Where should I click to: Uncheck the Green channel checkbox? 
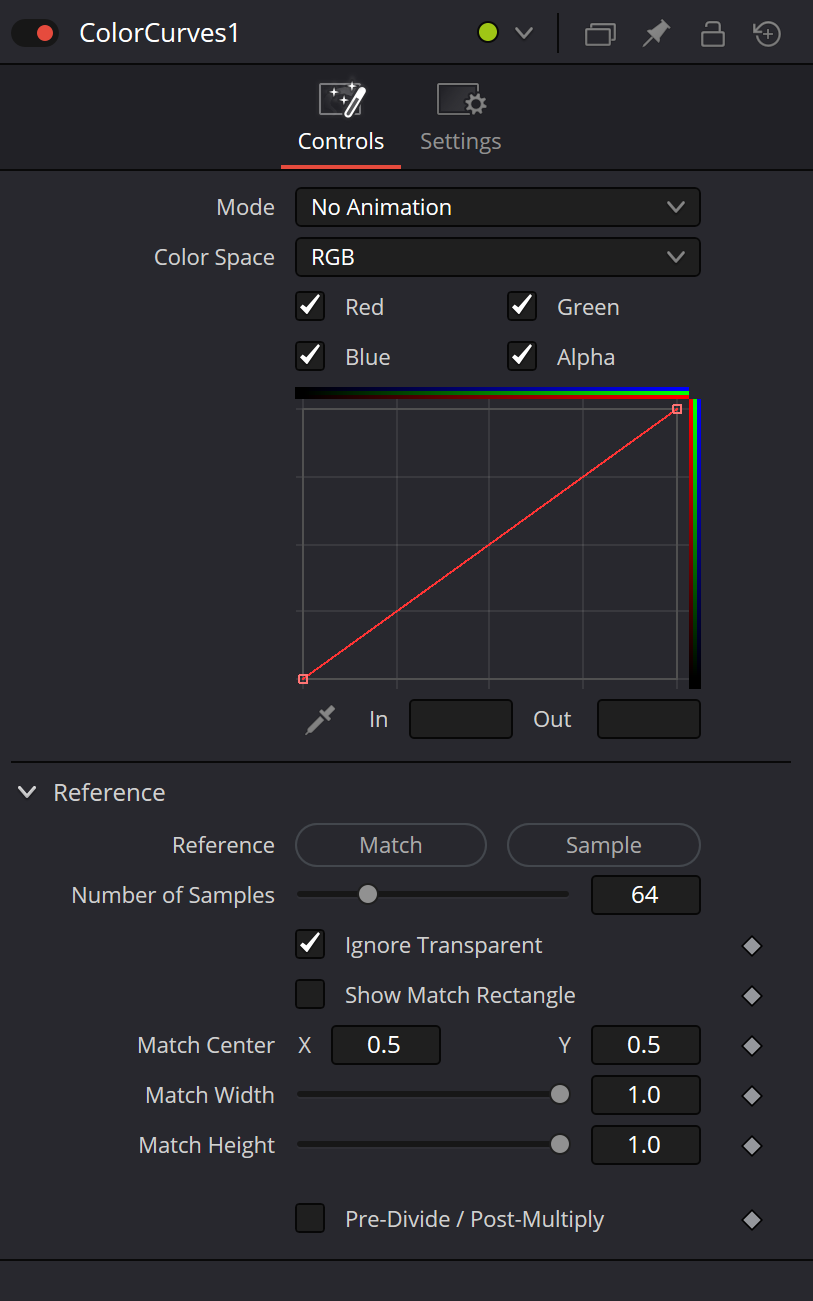522,306
